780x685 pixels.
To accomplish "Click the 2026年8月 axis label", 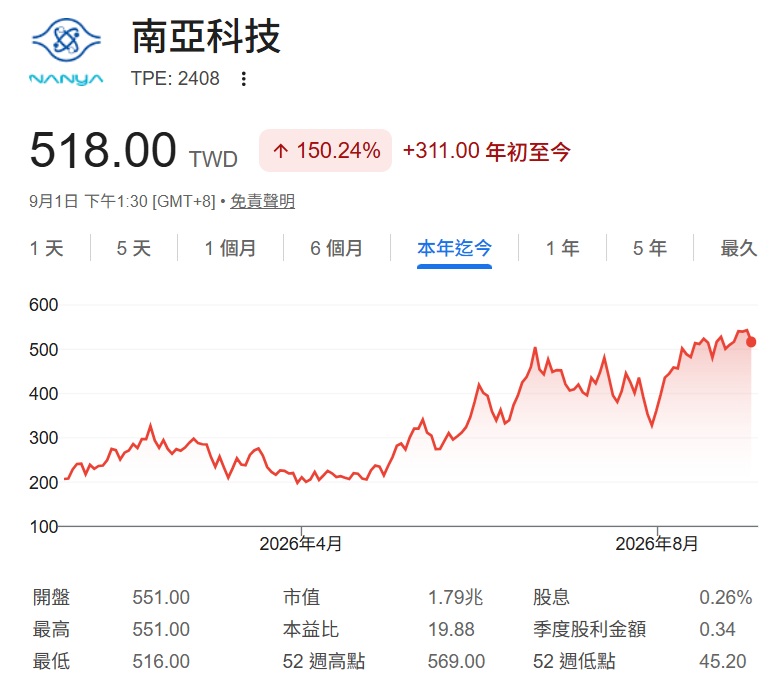I will coord(657,544).
